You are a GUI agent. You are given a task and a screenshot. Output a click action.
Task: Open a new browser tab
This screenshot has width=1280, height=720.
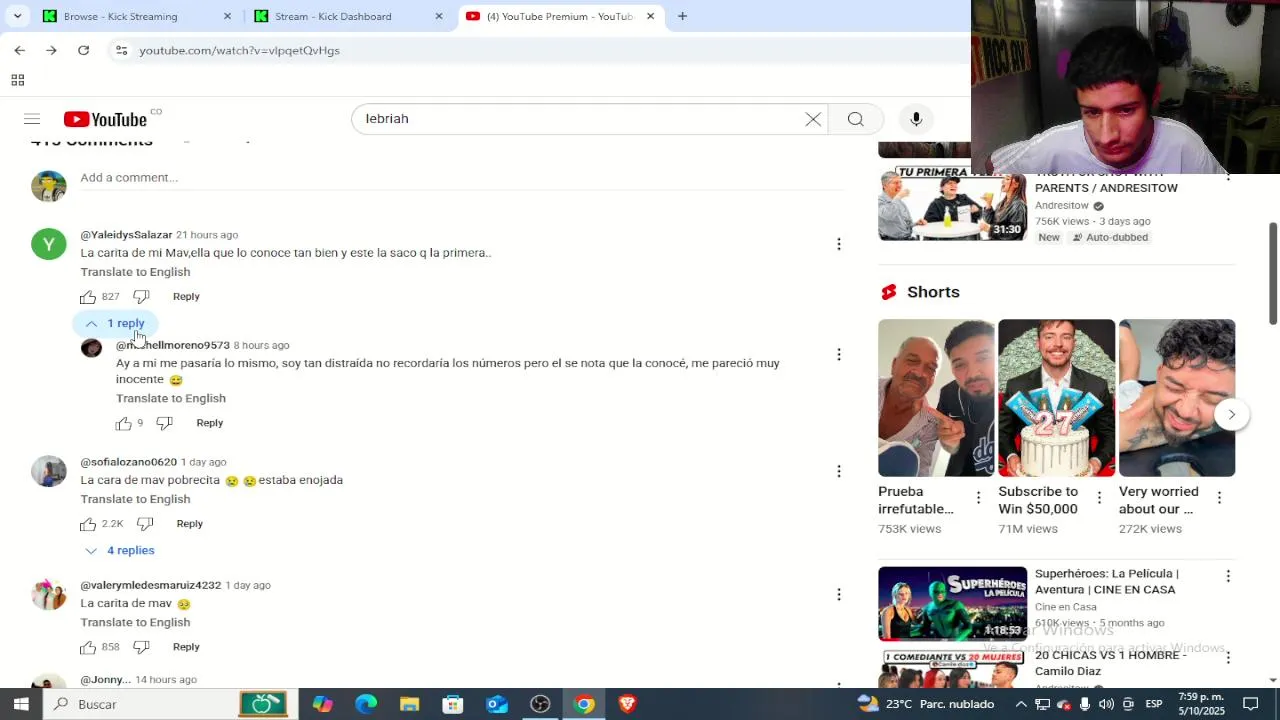(682, 16)
